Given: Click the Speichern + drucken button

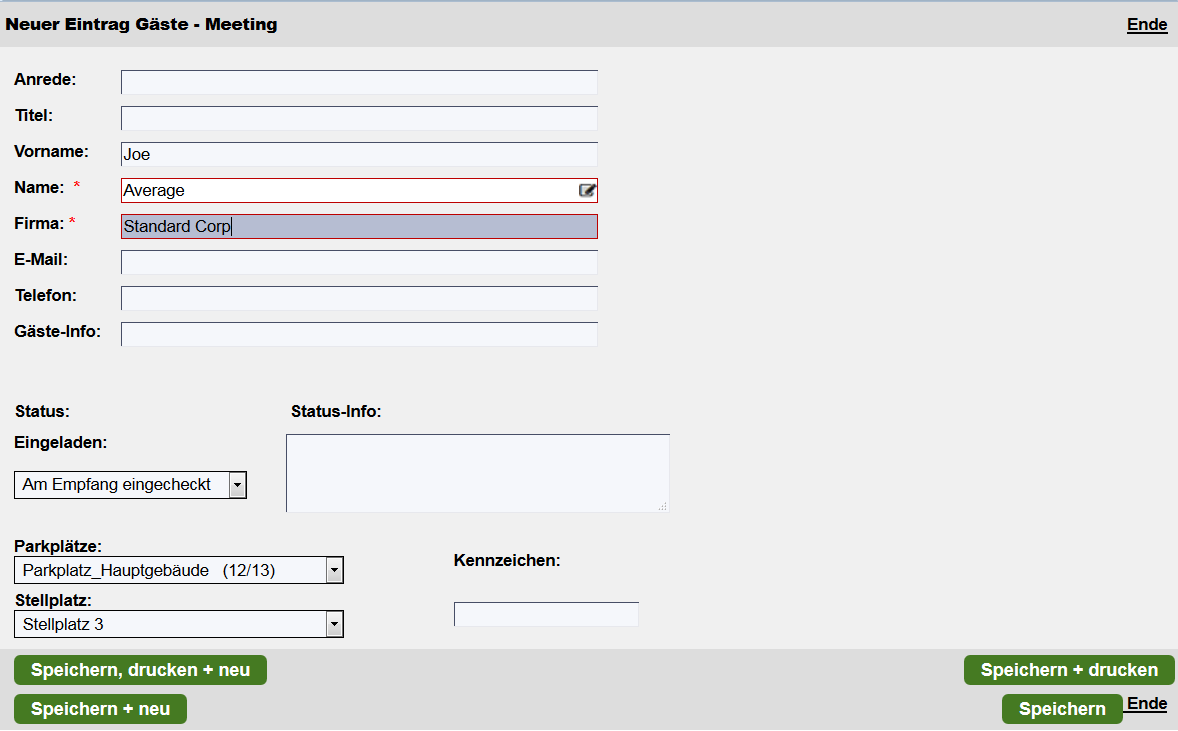Looking at the screenshot, I should pyautogui.click(x=1069, y=670).
